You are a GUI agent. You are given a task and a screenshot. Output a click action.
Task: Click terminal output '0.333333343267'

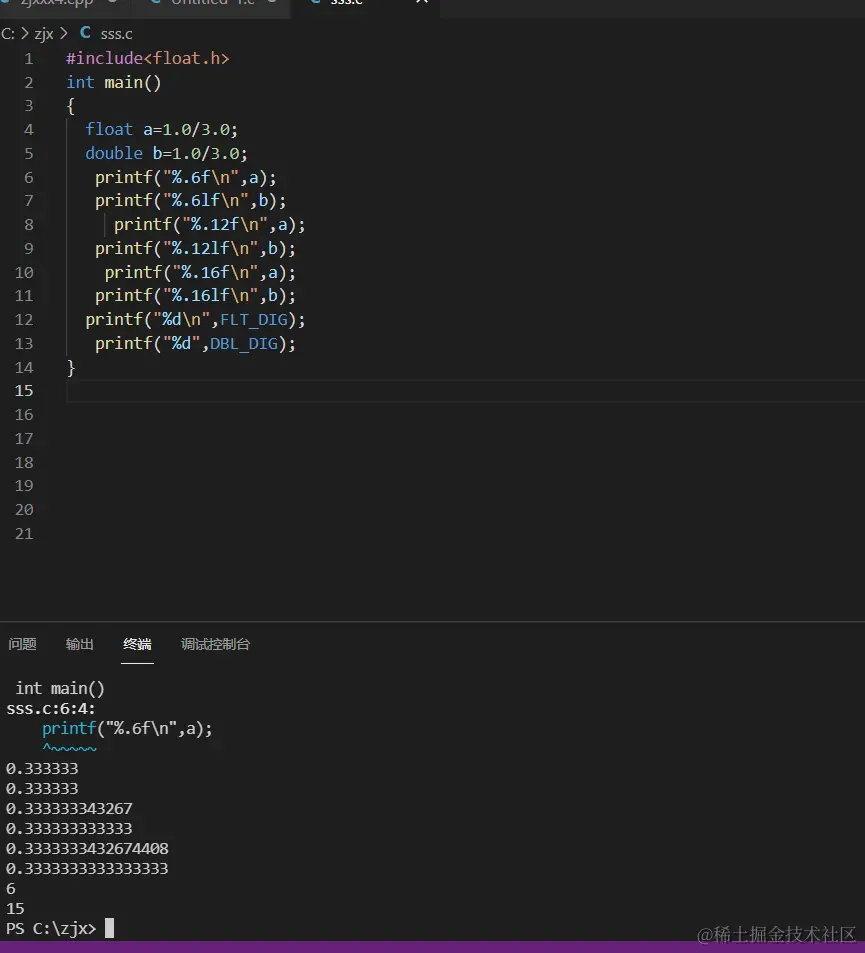69,809
